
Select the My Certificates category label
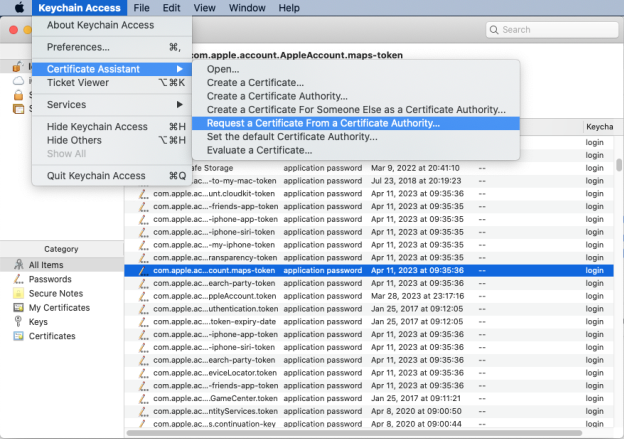coord(59,308)
